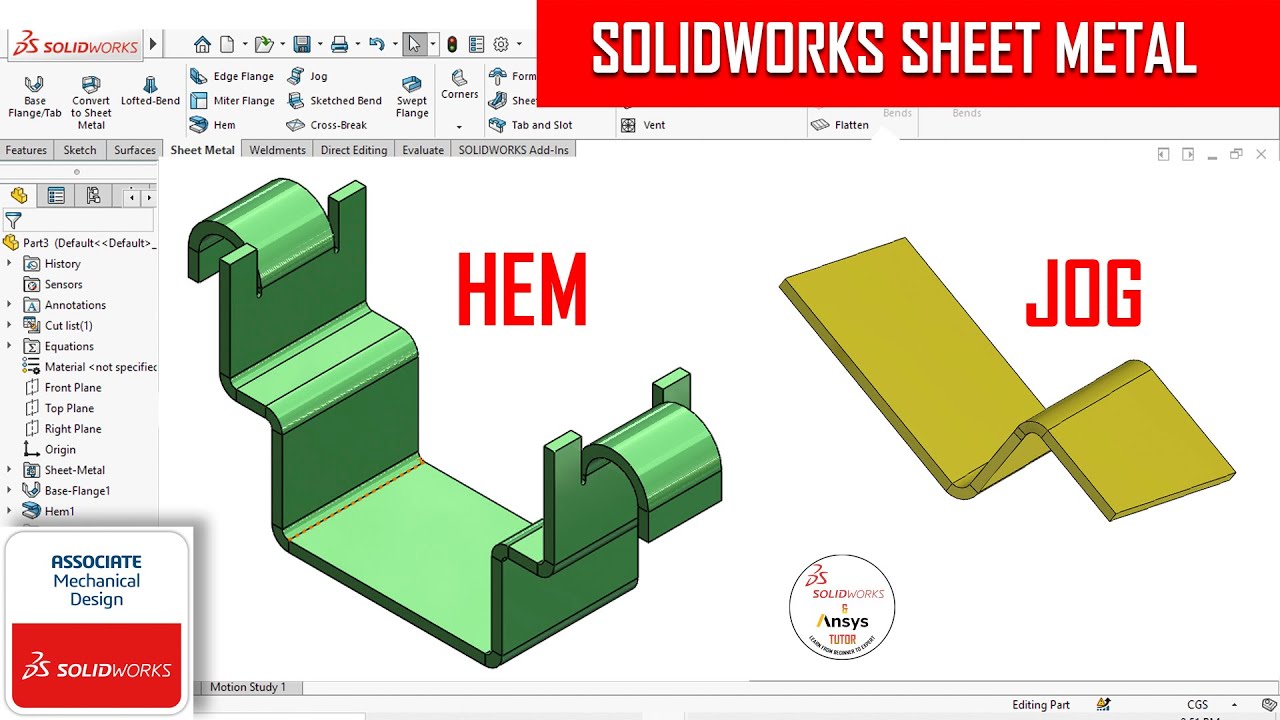Activate the Miter Flange tool
Viewport: 1280px width, 720px height.
click(x=231, y=101)
